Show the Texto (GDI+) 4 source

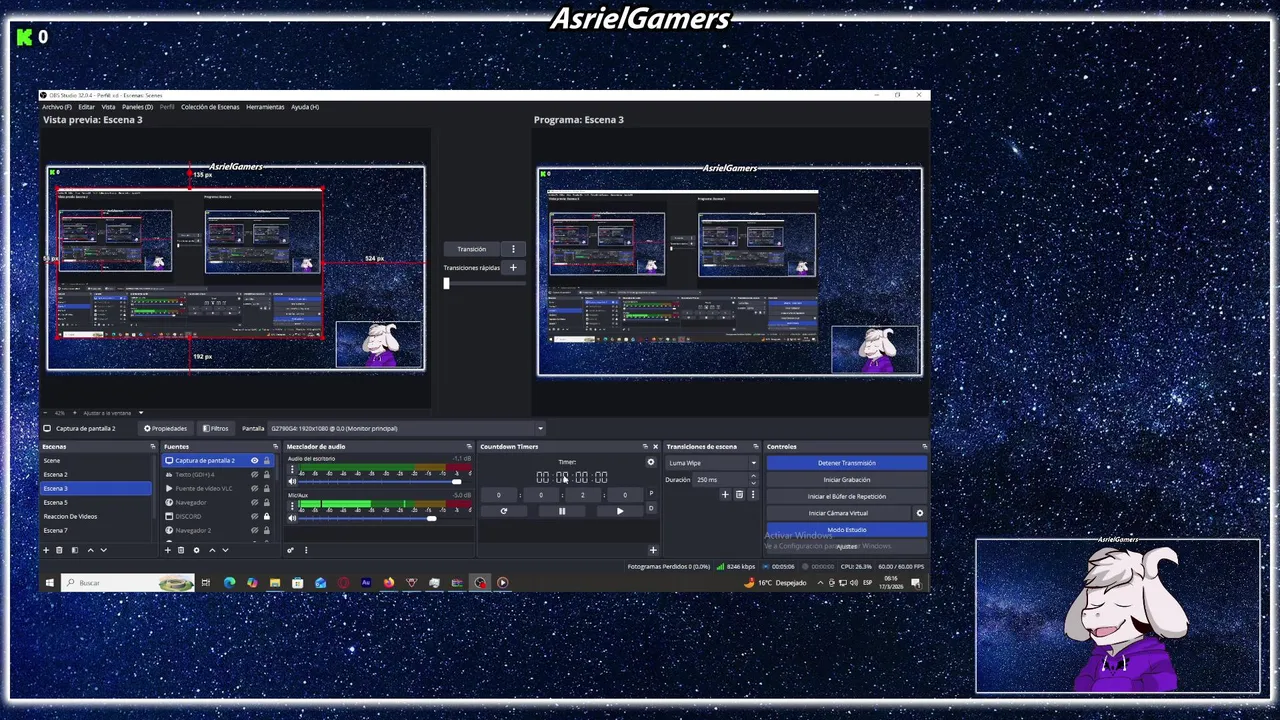254,475
